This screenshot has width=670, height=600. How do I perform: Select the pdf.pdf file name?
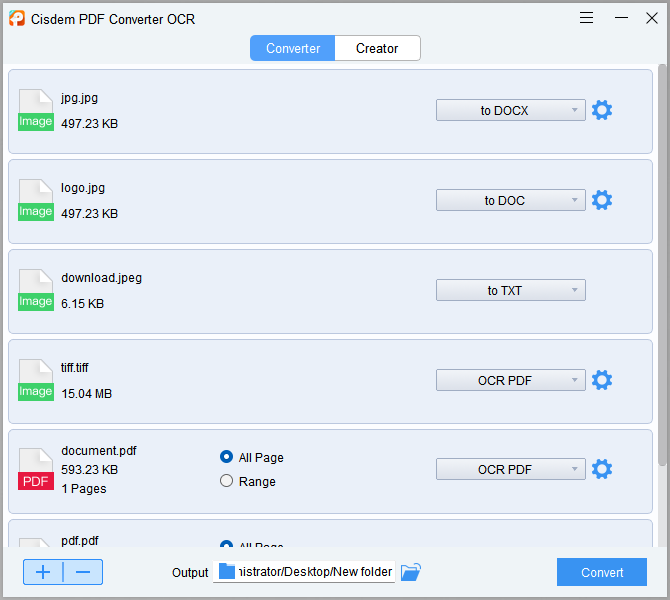point(80,541)
